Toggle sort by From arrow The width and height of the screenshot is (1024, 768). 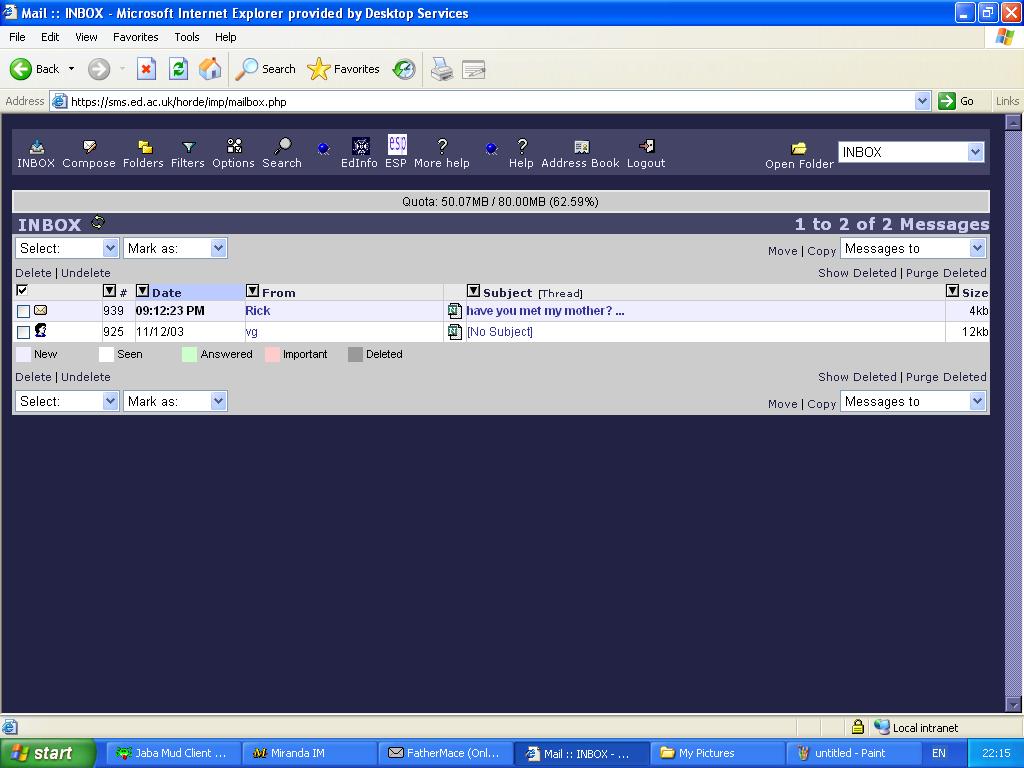tap(252, 291)
